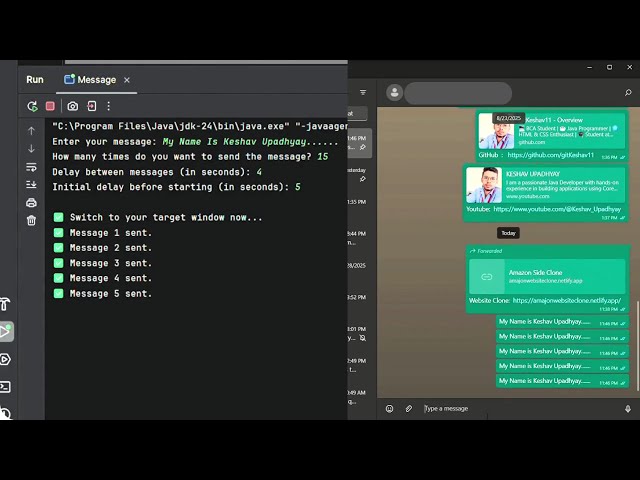Open the Terminal tool window
The height and width of the screenshot is (480, 640).
[x=5, y=387]
